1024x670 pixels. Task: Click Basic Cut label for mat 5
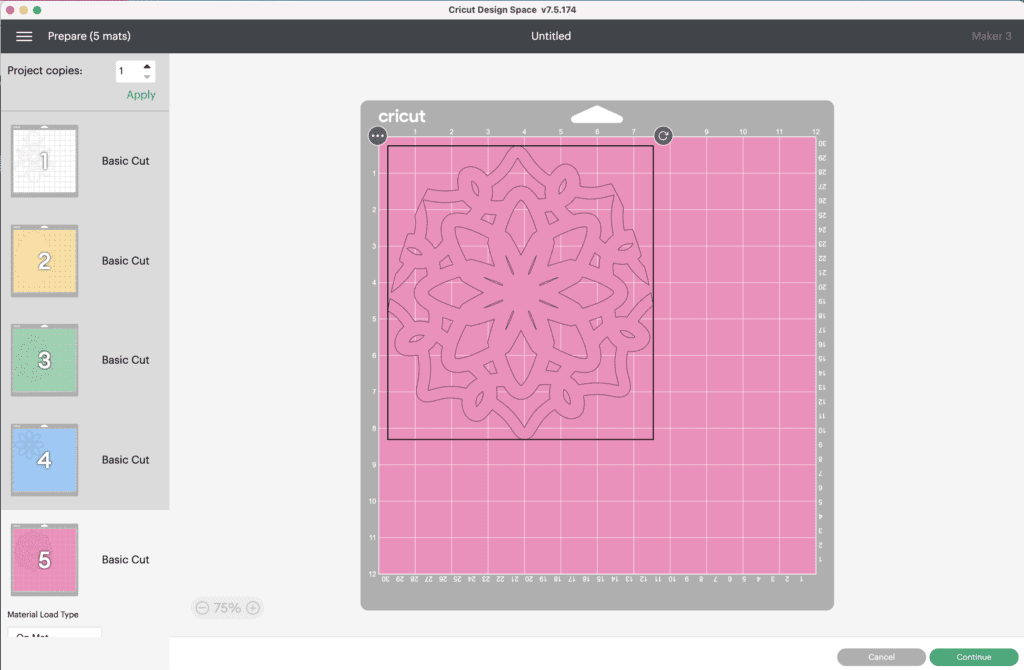[125, 560]
